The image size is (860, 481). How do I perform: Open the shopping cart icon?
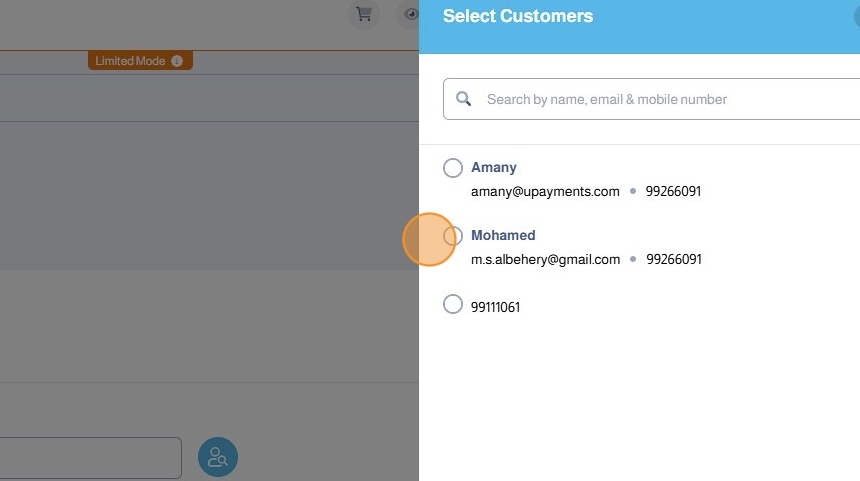point(364,14)
